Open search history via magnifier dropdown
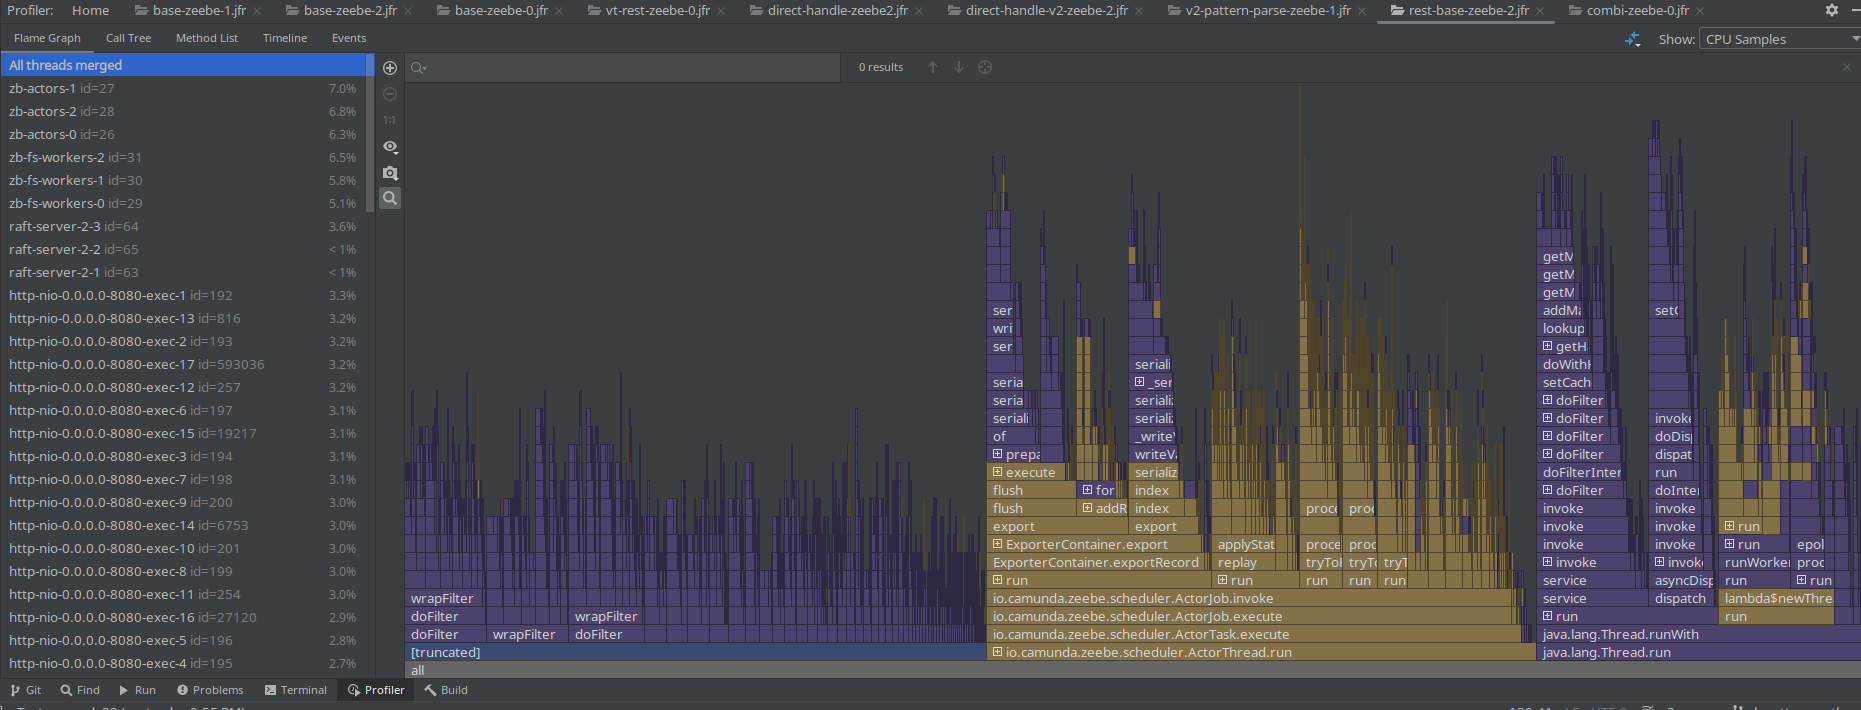The height and width of the screenshot is (710, 1861). pyautogui.click(x=419, y=67)
